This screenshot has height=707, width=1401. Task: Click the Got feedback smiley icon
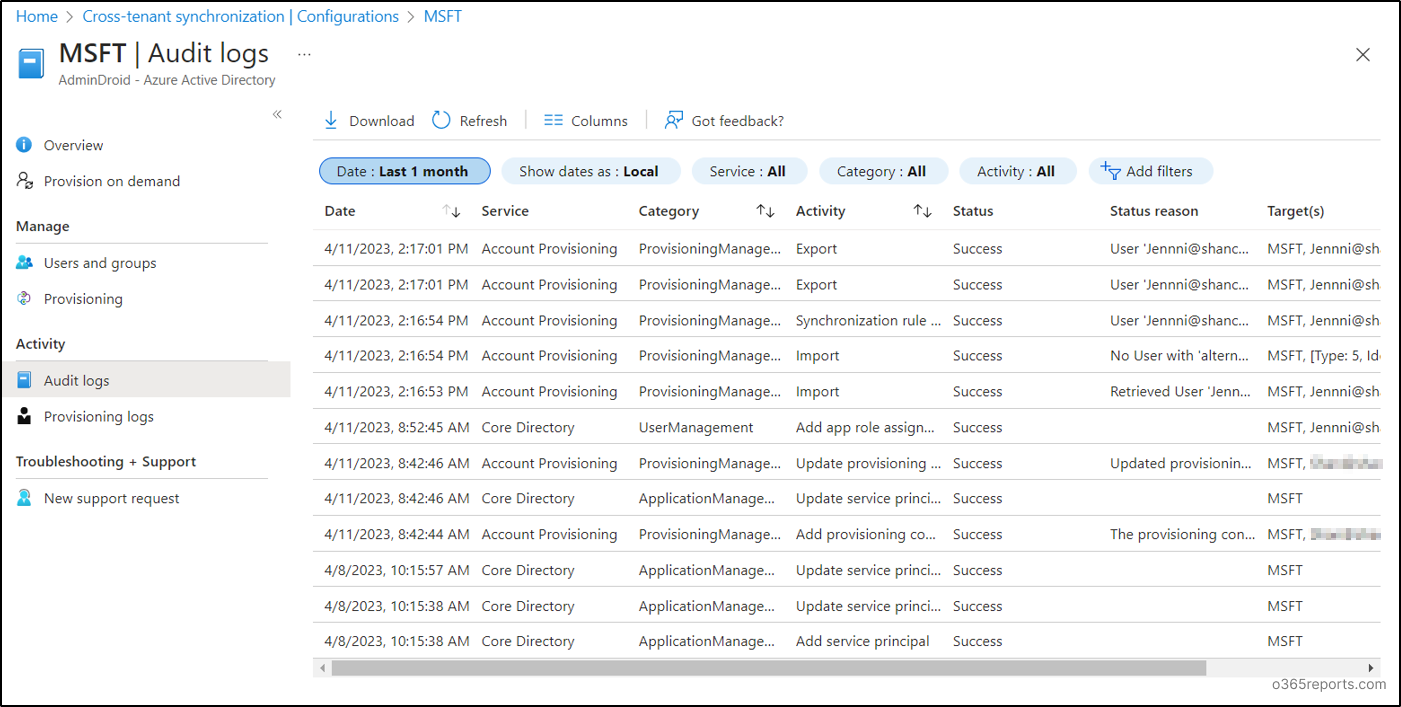[x=674, y=120]
